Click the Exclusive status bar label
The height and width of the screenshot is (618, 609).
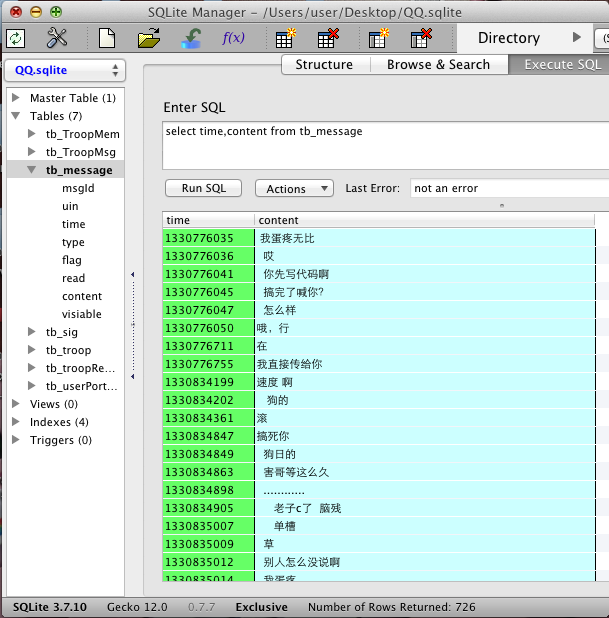pos(261,607)
